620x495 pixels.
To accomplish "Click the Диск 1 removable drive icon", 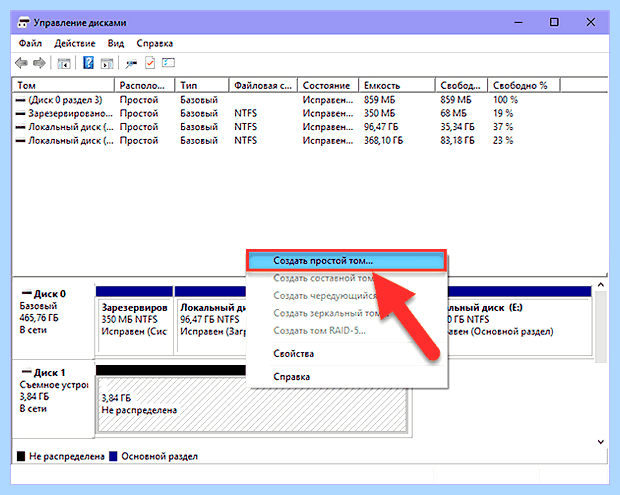I will point(26,372).
